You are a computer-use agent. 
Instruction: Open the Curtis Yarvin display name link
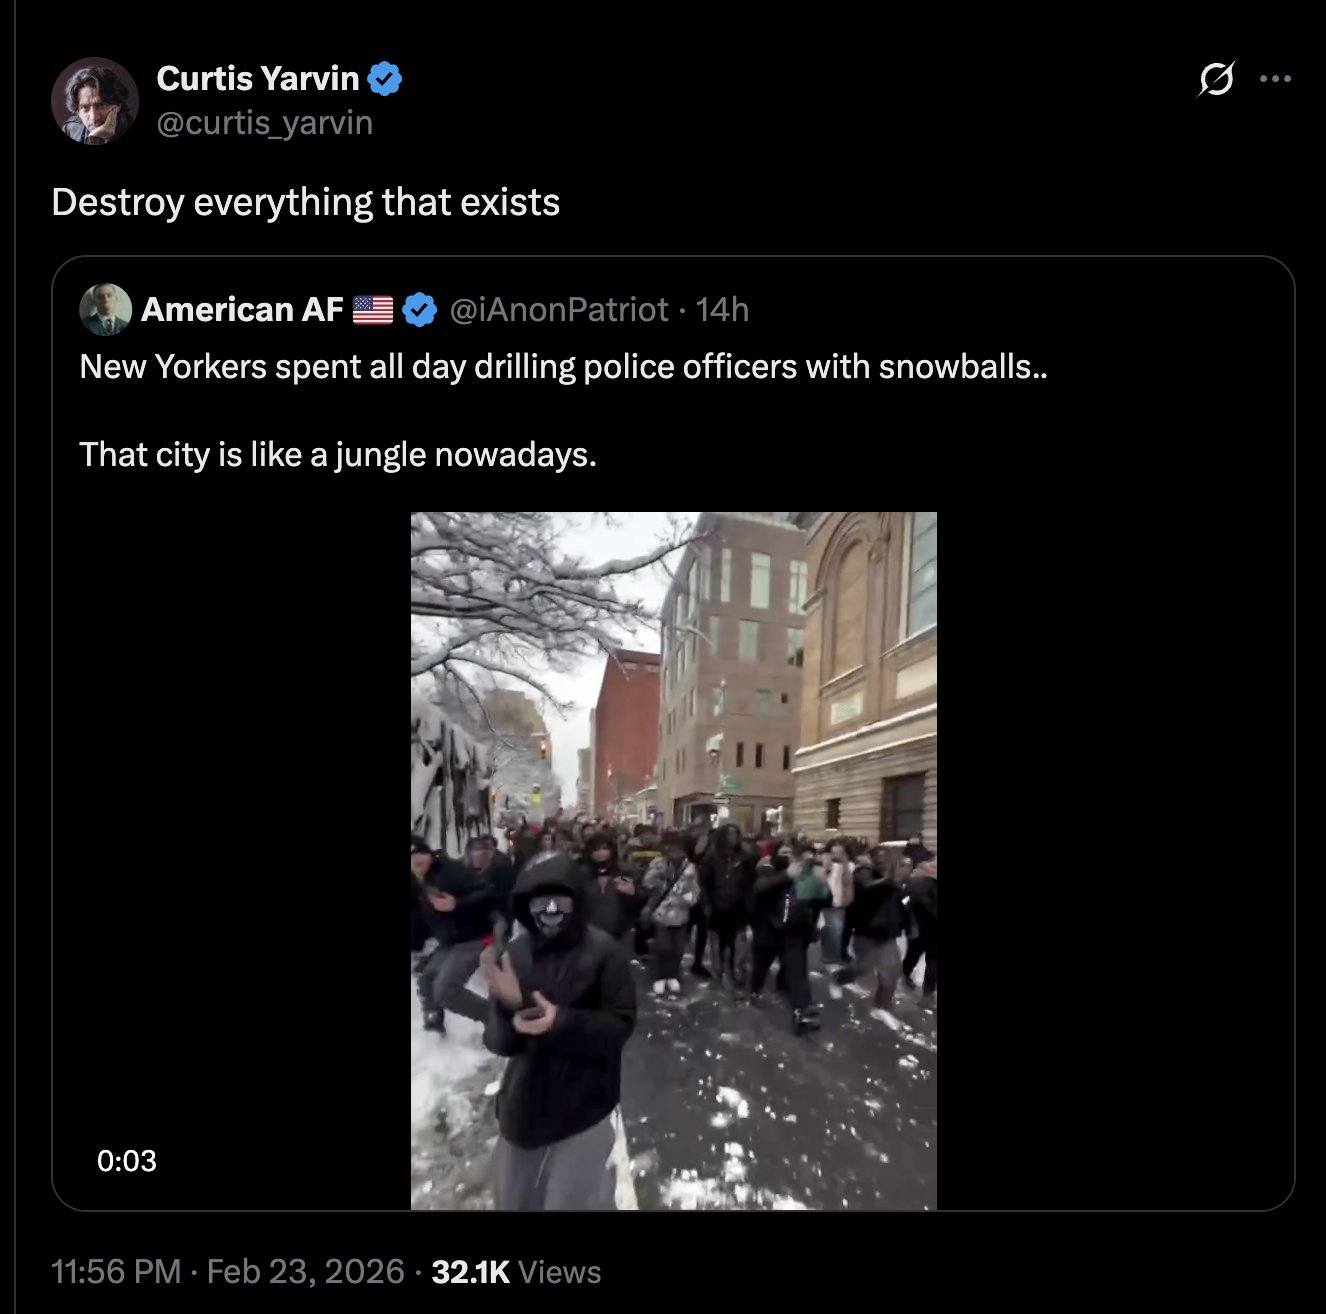257,78
